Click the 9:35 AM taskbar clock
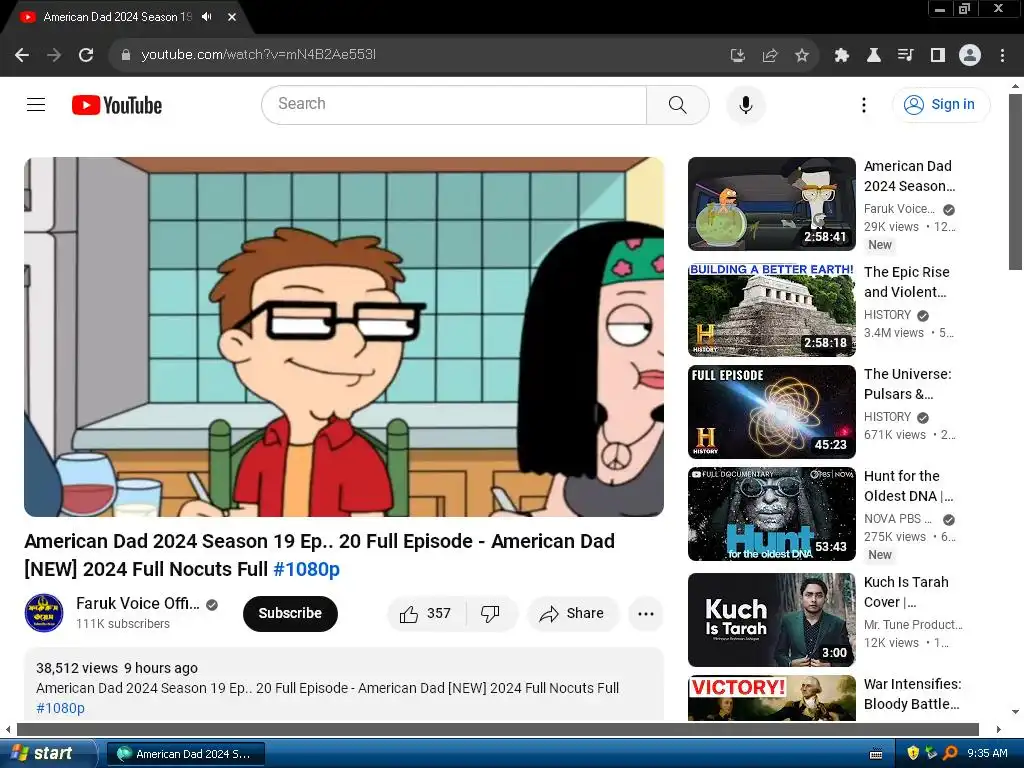This screenshot has height=768, width=1024. click(x=987, y=754)
